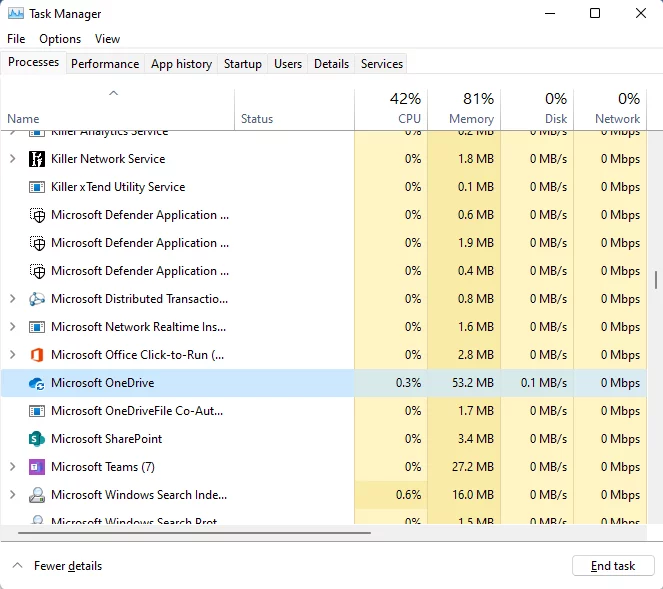Click the Killer xTend Utility Service icon
The image size is (663, 589).
point(37,187)
